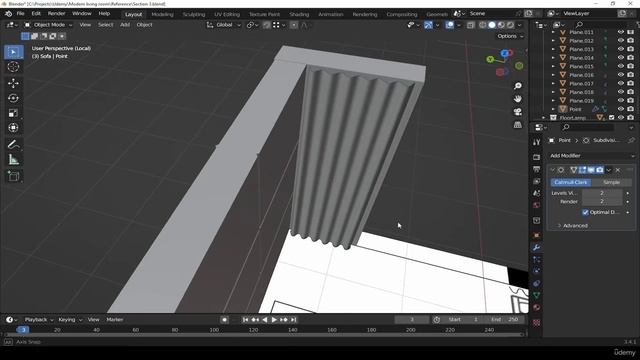This screenshot has width=640, height=360.
Task: Open the Options dropdown
Action: pos(510,36)
